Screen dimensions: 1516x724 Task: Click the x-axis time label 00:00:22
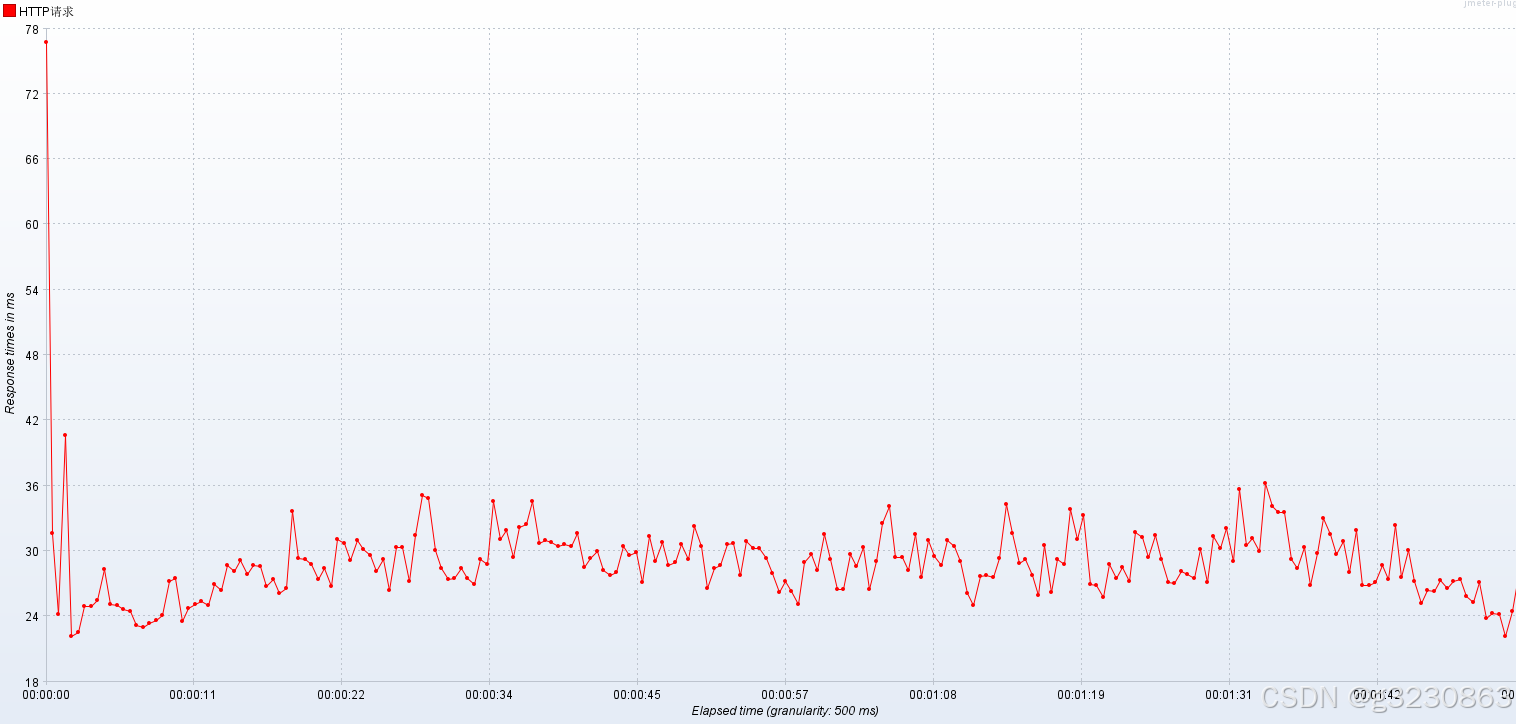341,694
